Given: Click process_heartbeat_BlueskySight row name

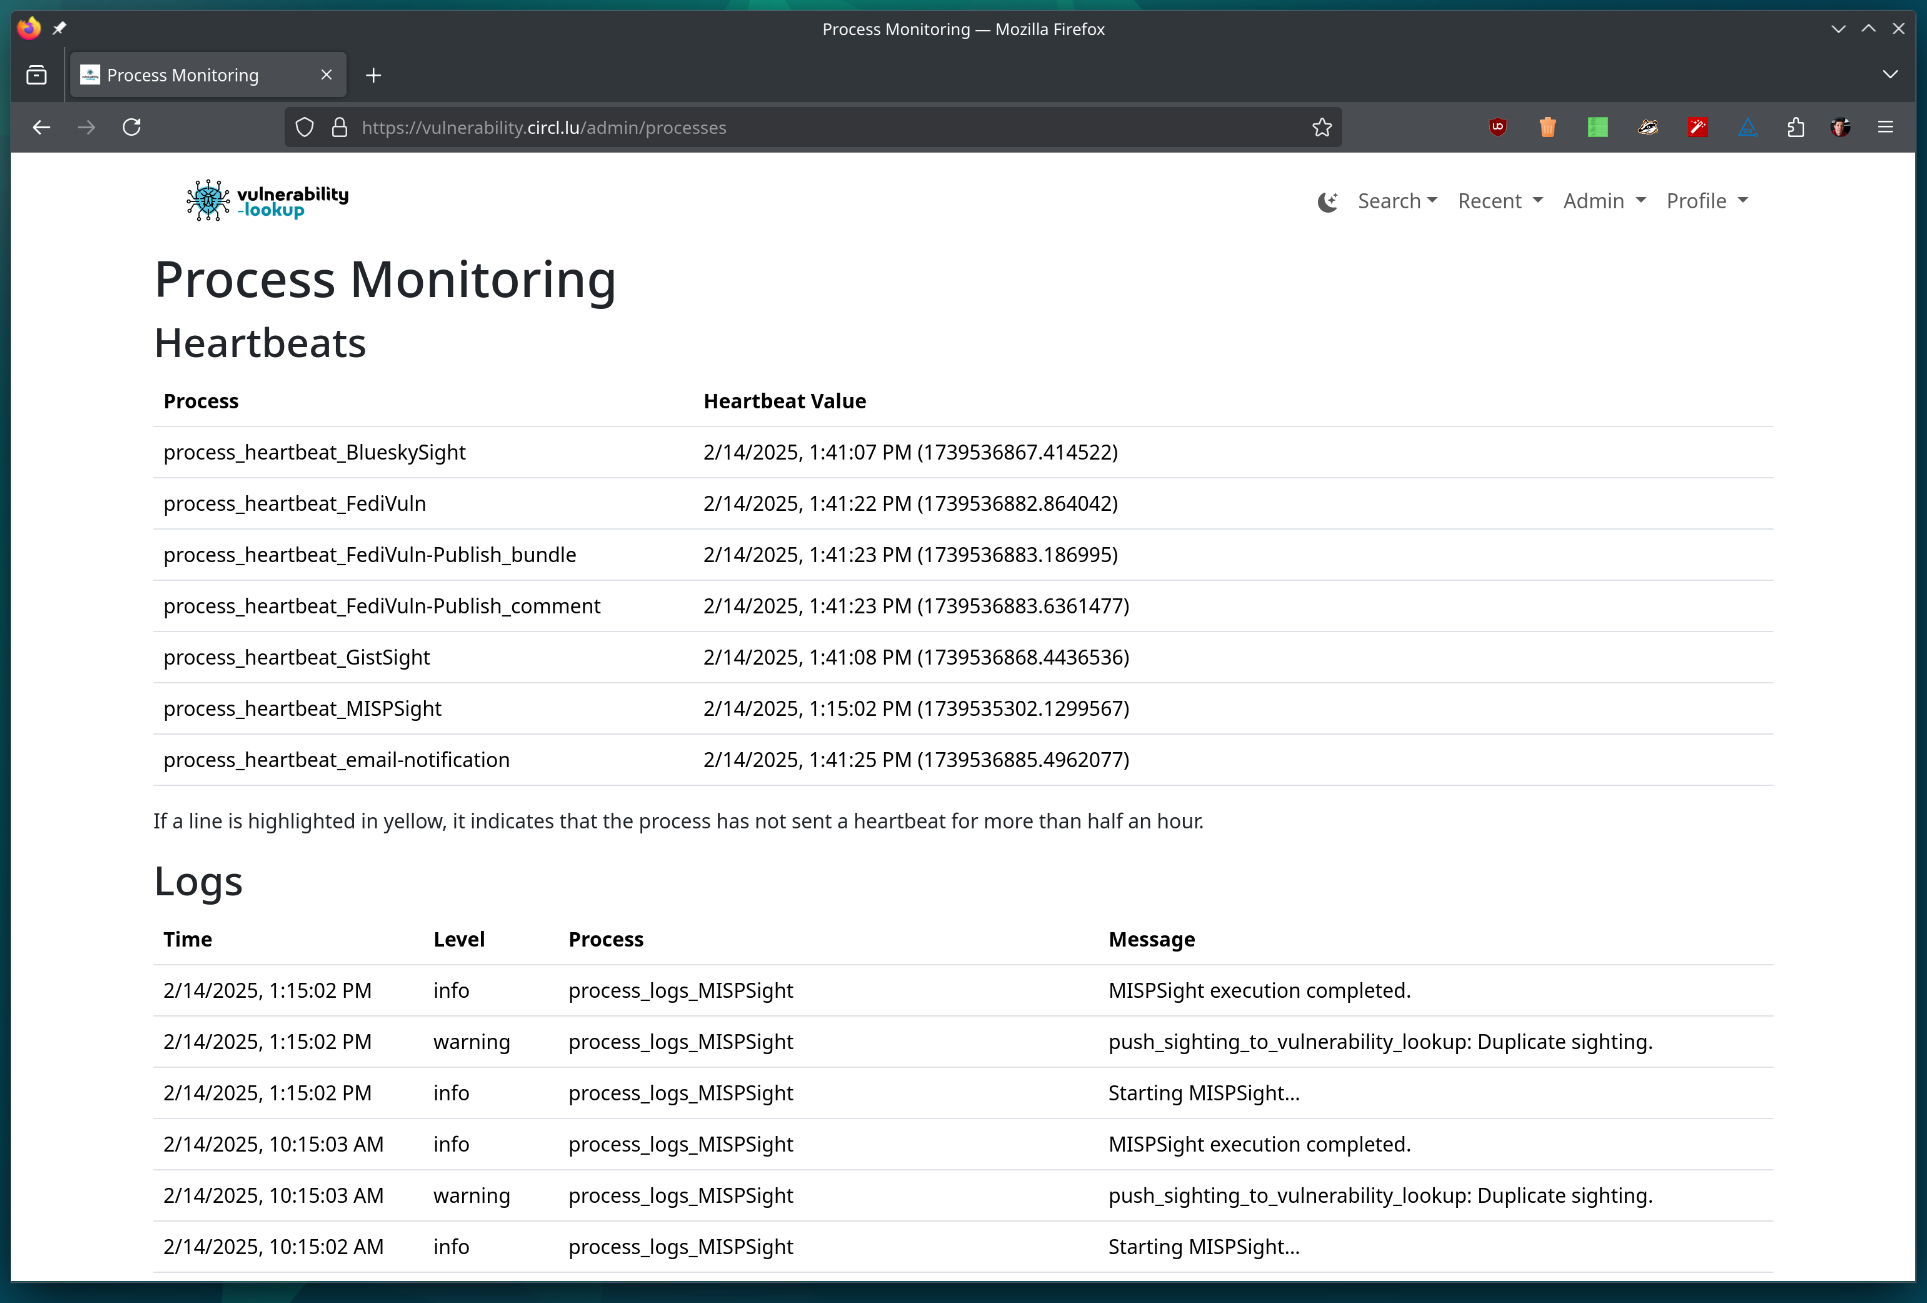Looking at the screenshot, I should [314, 452].
